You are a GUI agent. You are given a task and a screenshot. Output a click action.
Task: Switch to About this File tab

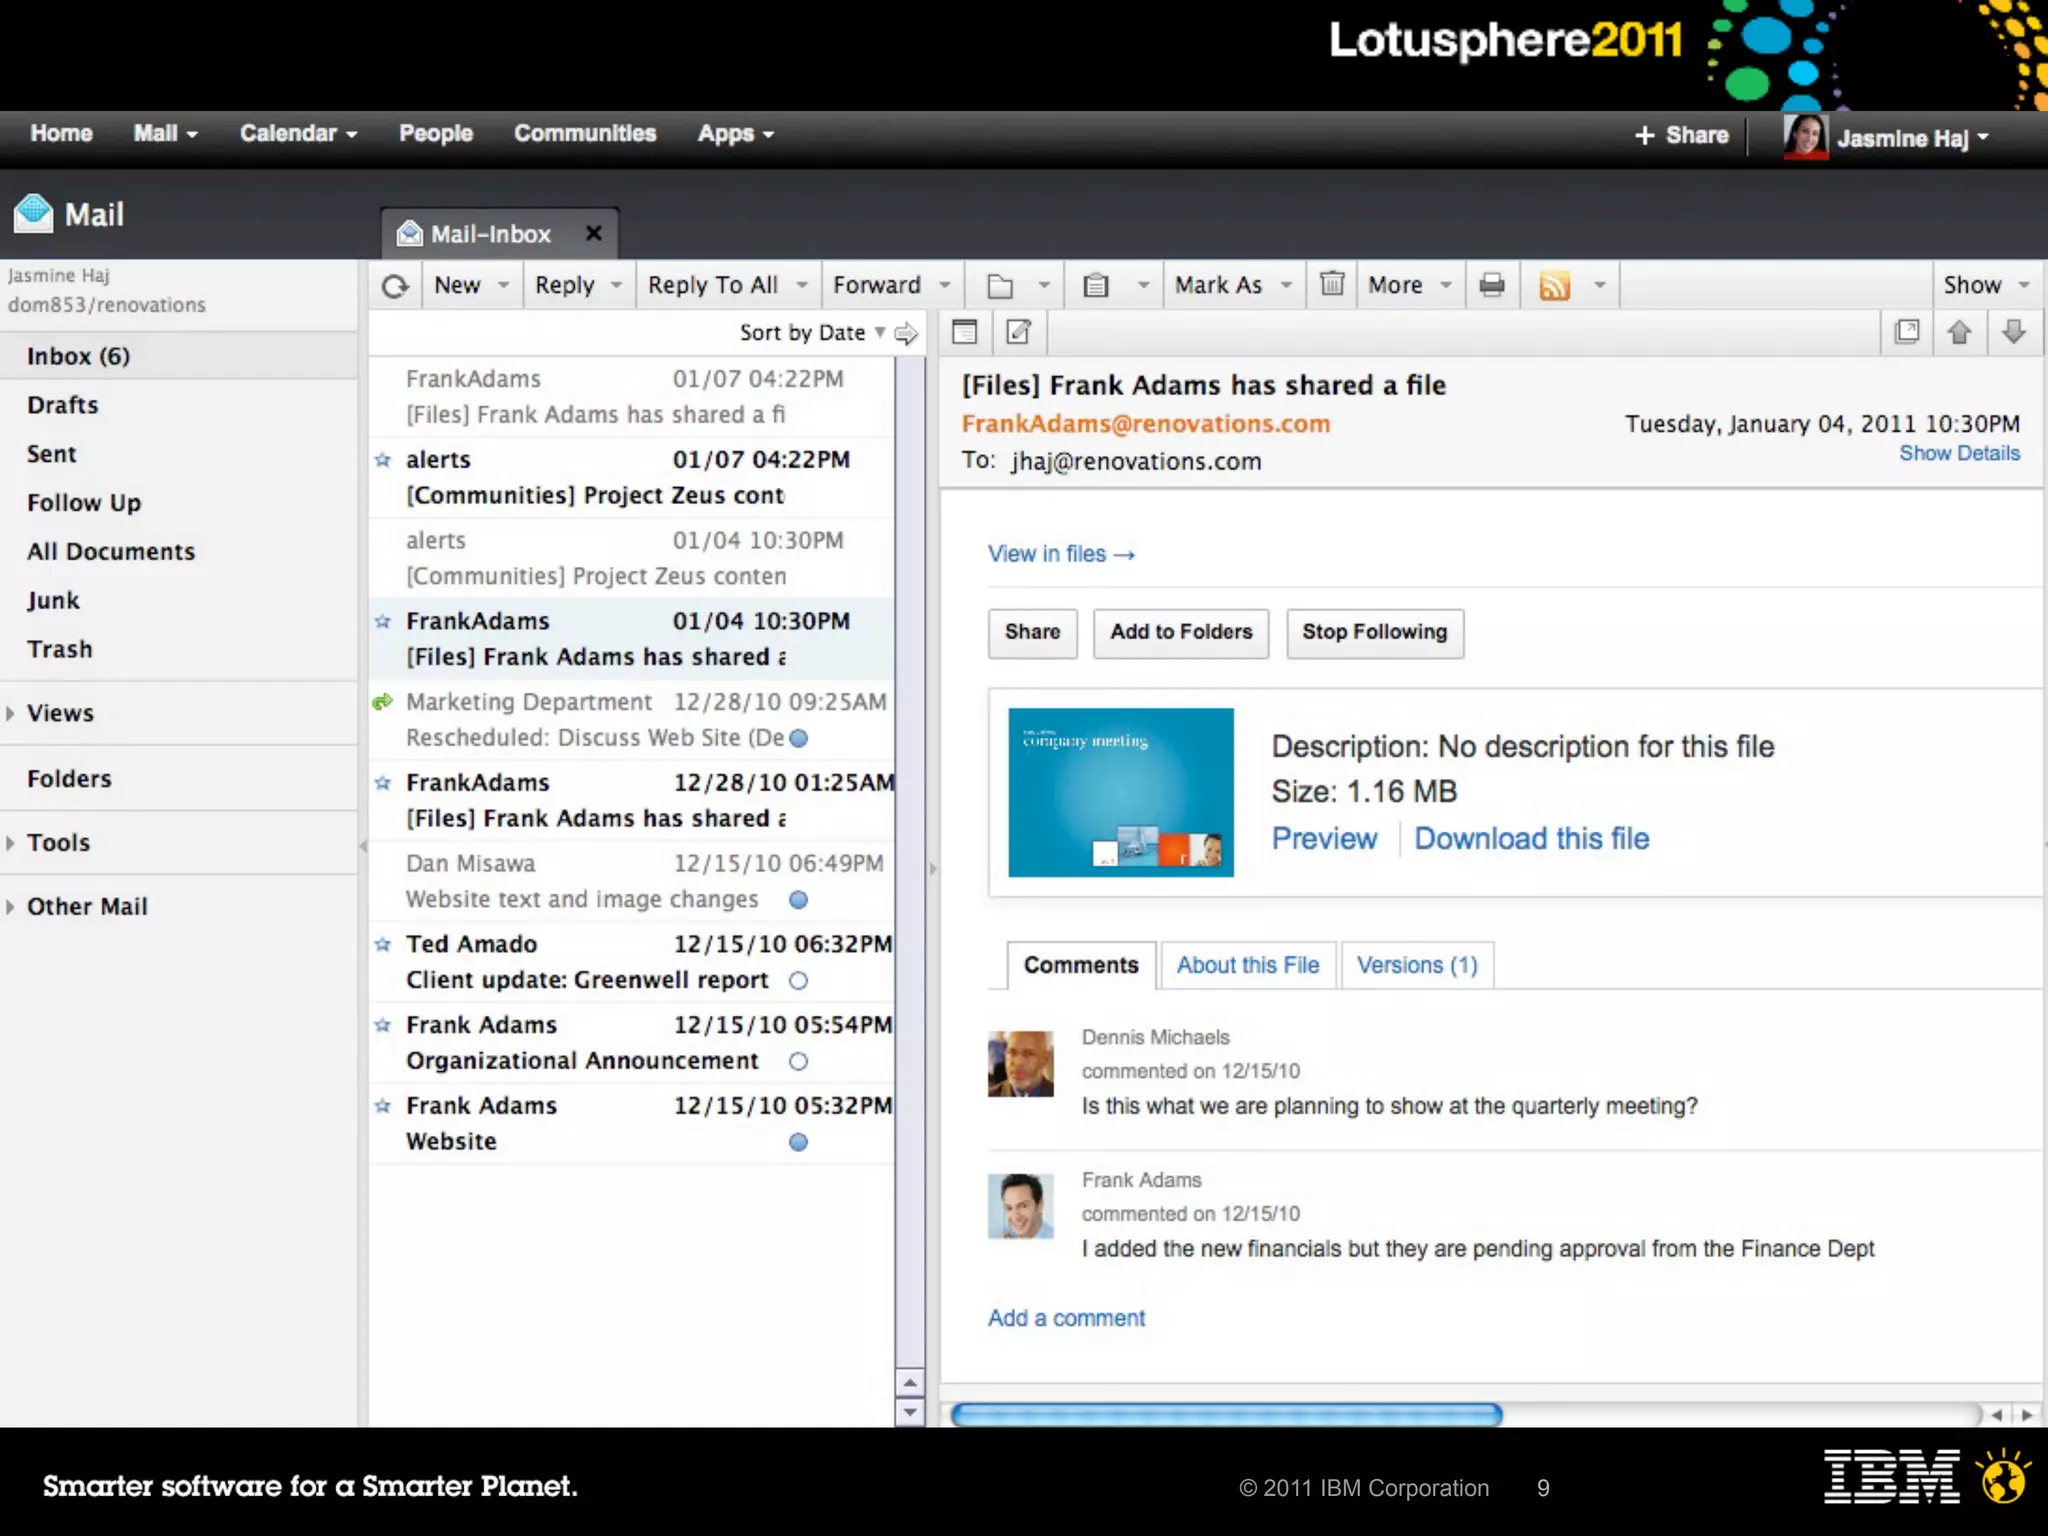click(x=1247, y=965)
